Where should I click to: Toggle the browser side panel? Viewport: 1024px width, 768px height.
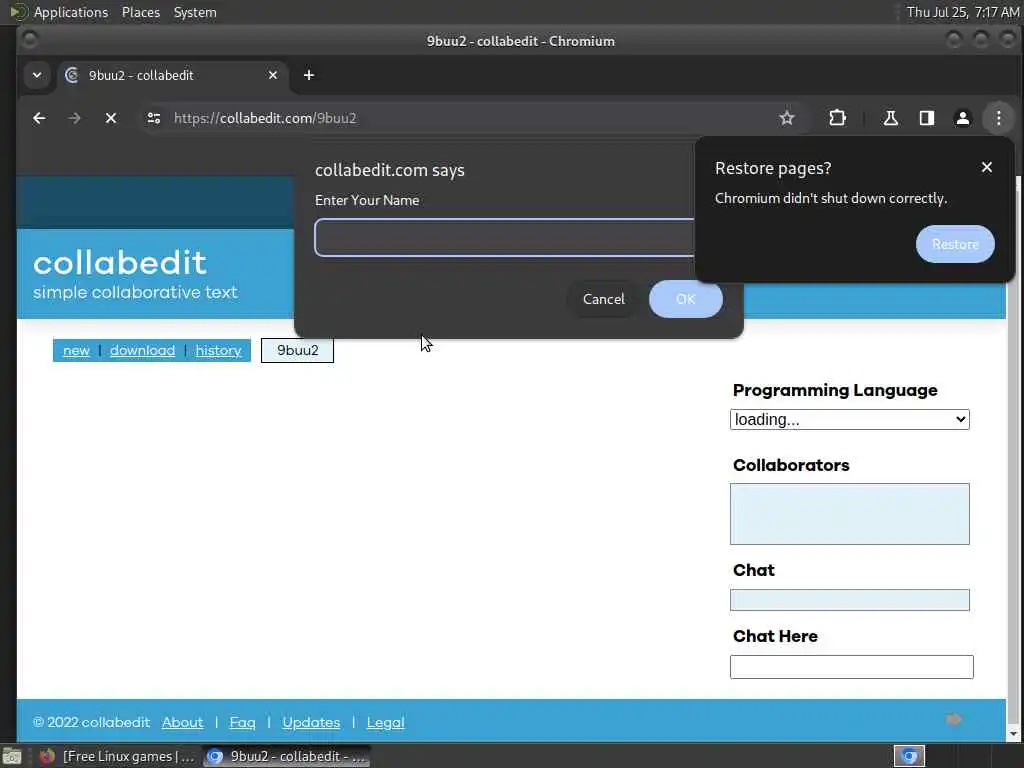click(x=927, y=118)
